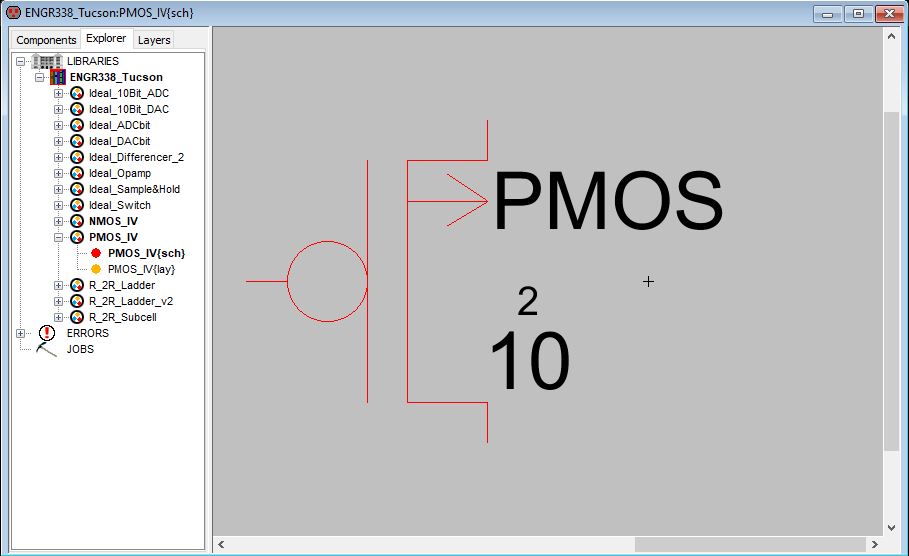
Task: Collapse the PMOS_IV tree node
Action: [58, 237]
